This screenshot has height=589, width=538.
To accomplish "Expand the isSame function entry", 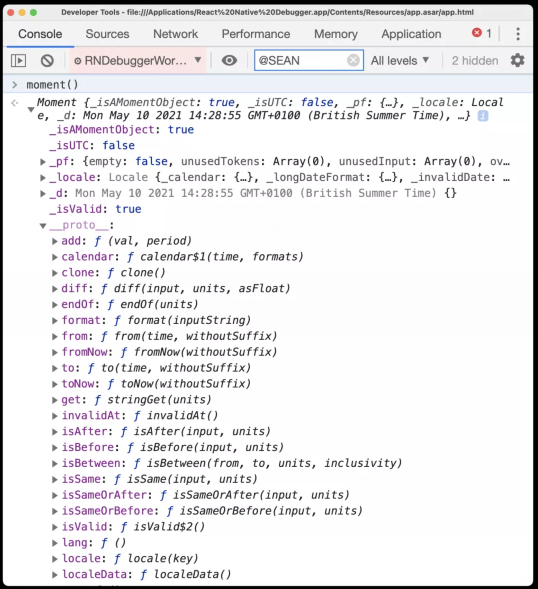I will coord(55,479).
